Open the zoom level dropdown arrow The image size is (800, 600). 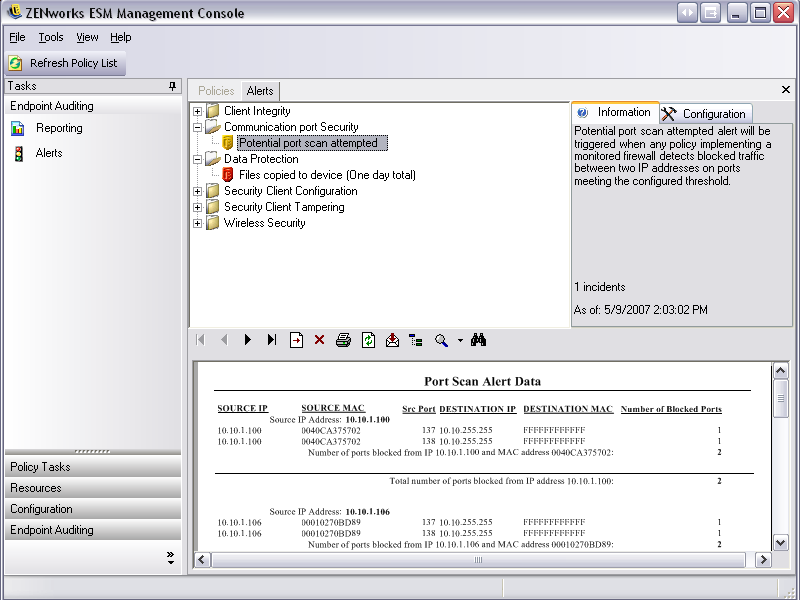(x=460, y=340)
